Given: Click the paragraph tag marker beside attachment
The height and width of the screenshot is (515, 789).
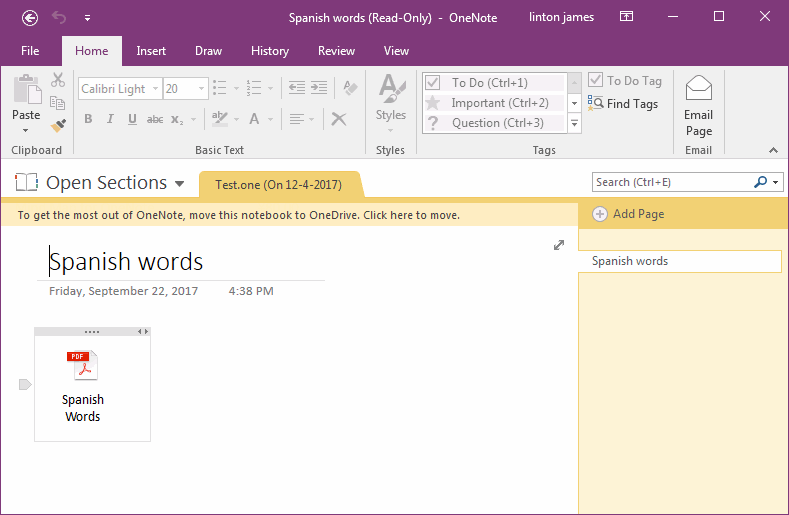Looking at the screenshot, I should [x=25, y=385].
